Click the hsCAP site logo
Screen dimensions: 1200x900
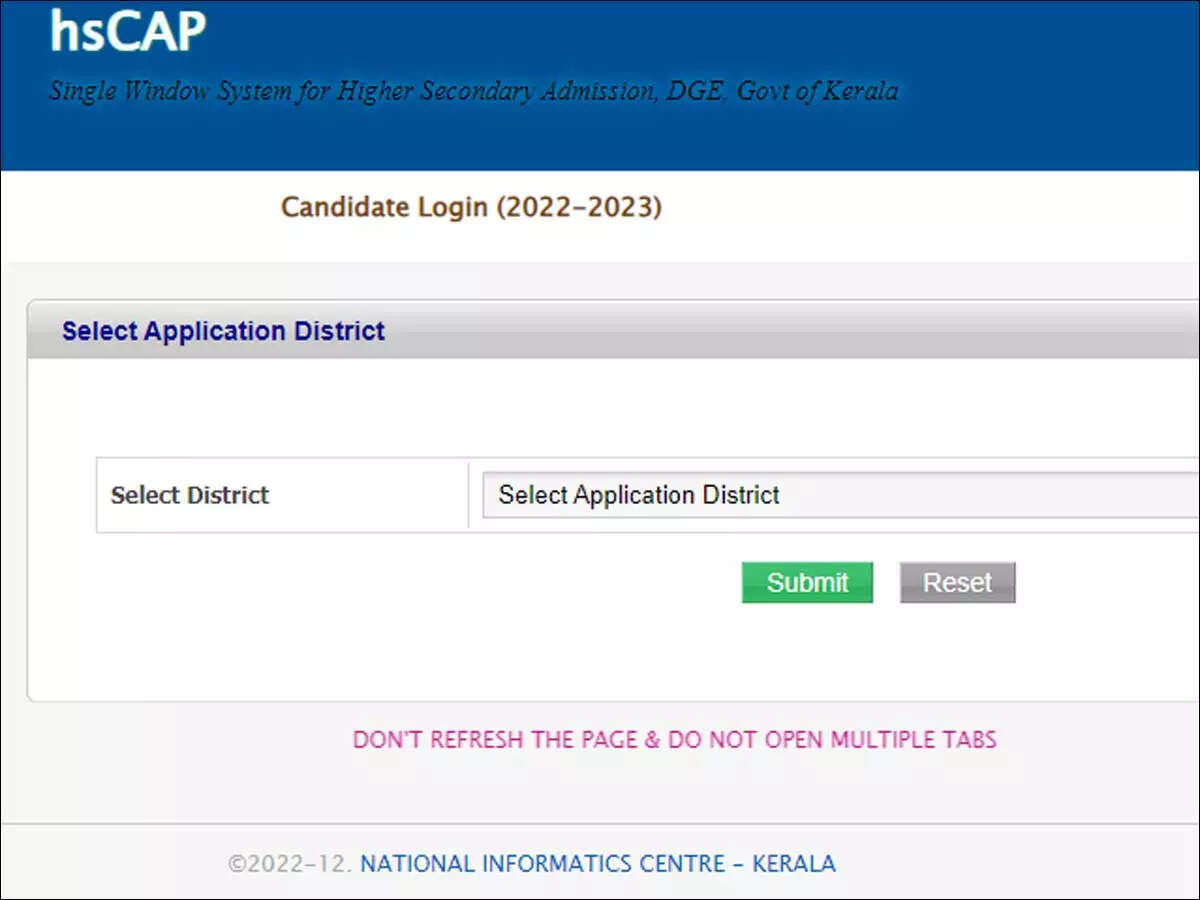pyautogui.click(x=127, y=31)
